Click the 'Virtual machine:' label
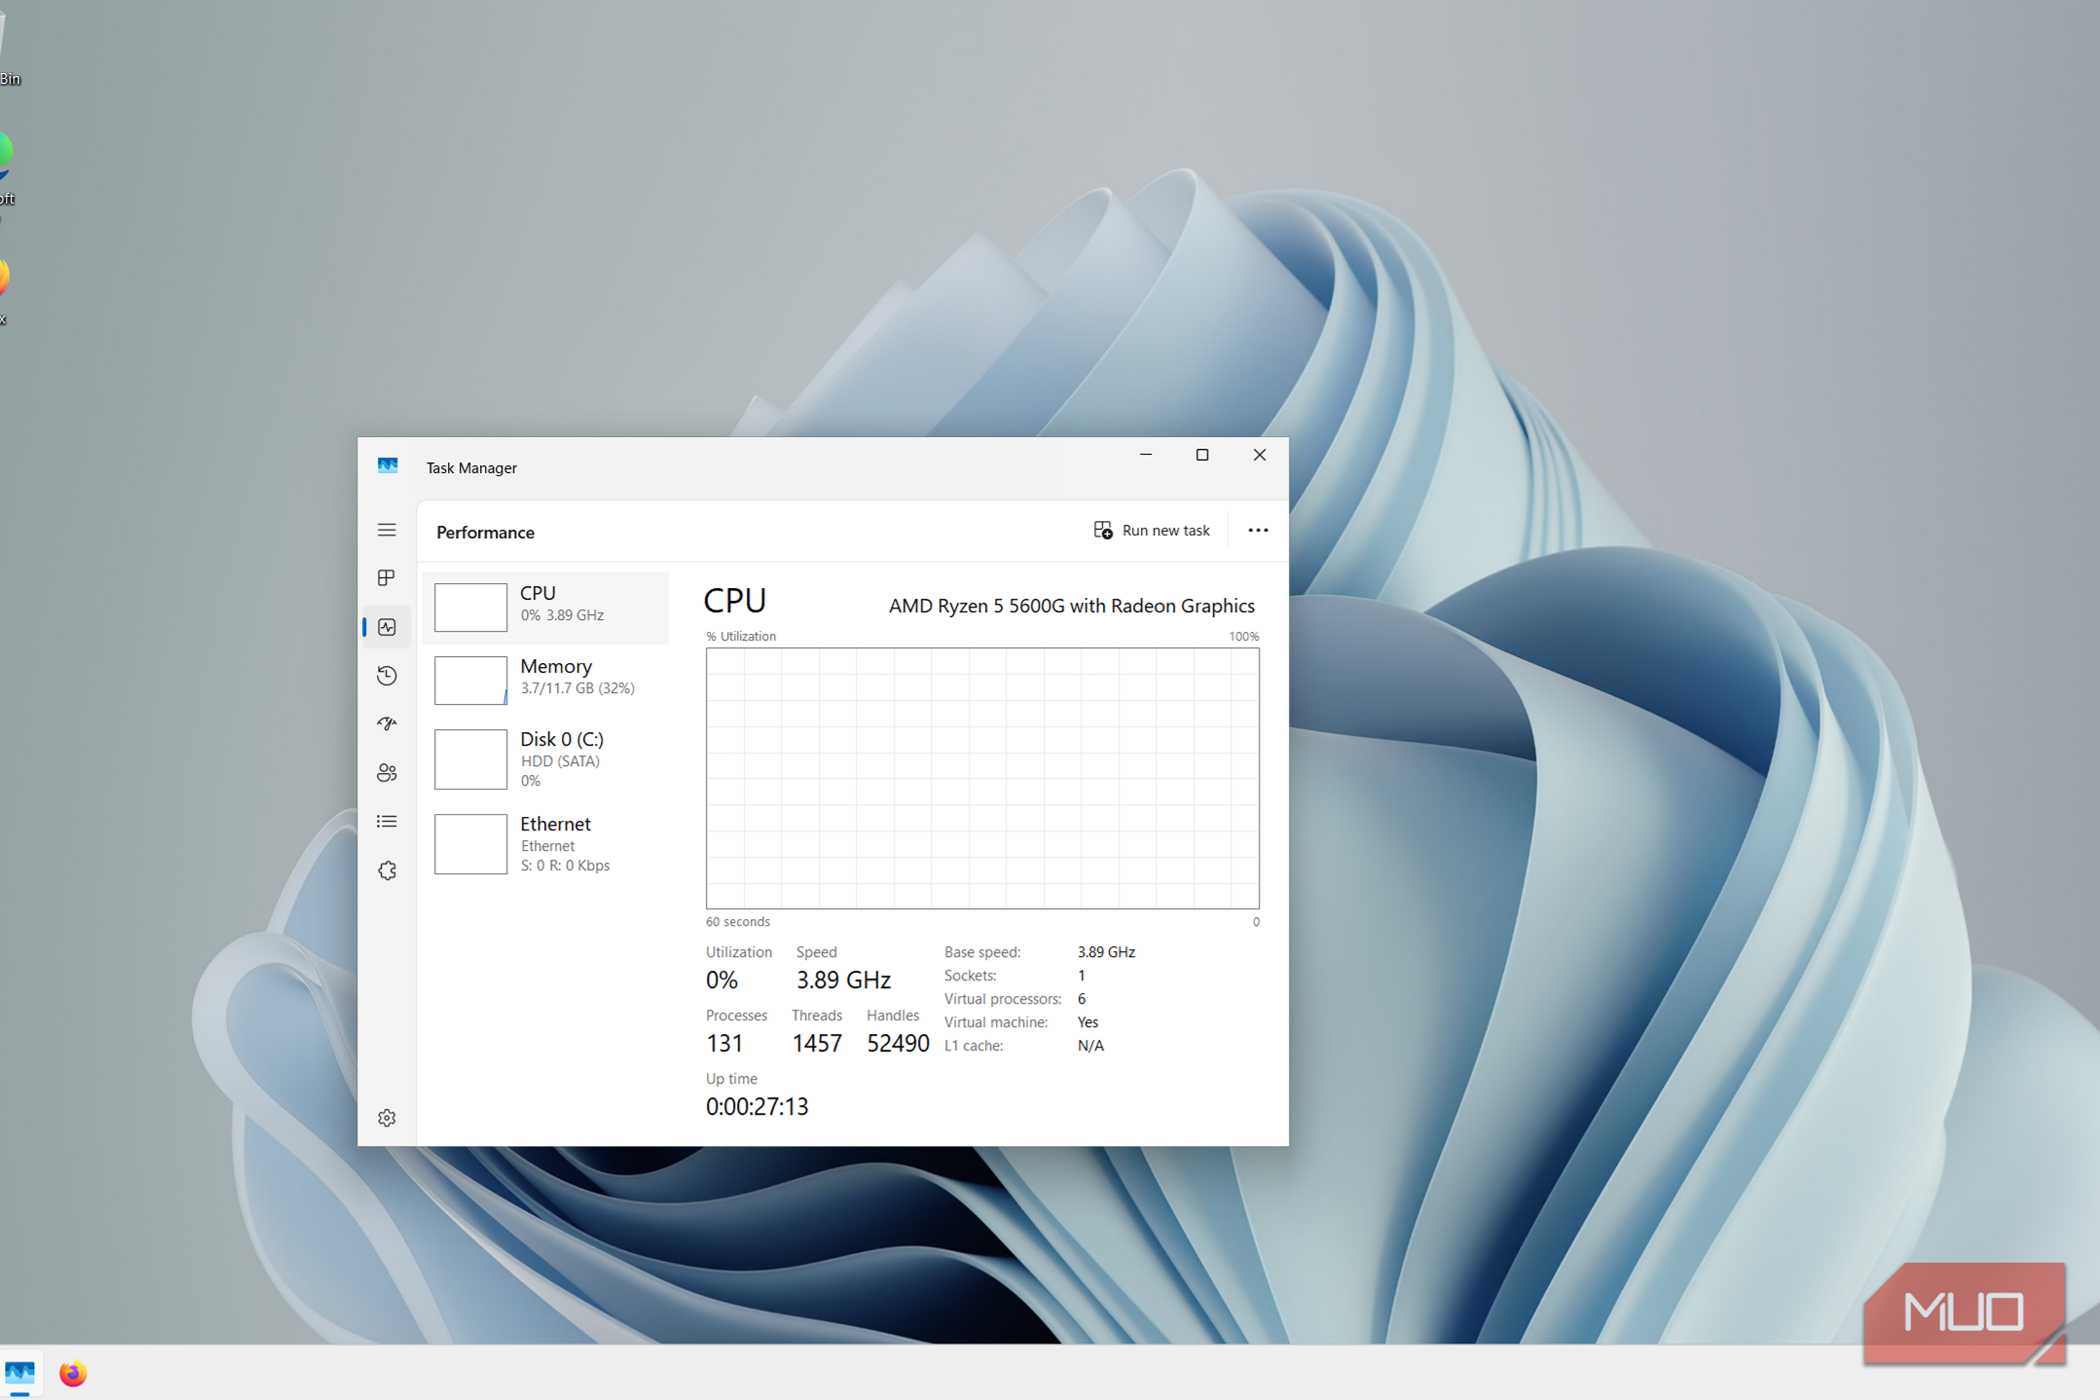Image resolution: width=2100 pixels, height=1400 pixels. pyautogui.click(x=996, y=1022)
